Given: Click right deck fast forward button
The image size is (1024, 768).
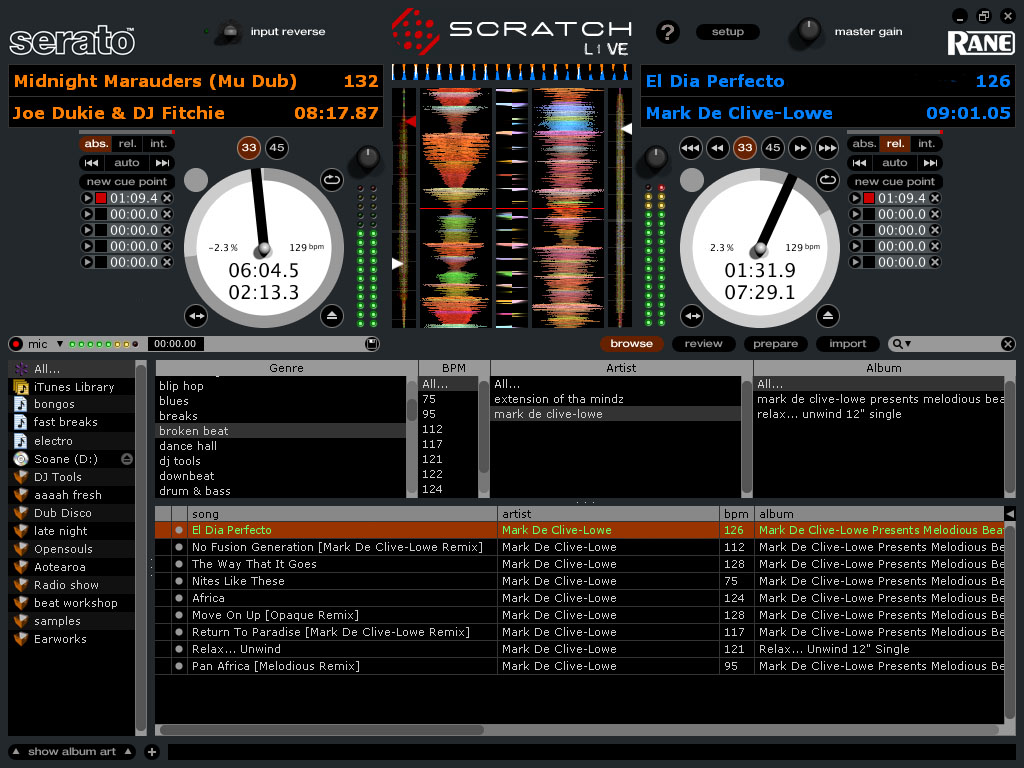Looking at the screenshot, I should (800, 148).
